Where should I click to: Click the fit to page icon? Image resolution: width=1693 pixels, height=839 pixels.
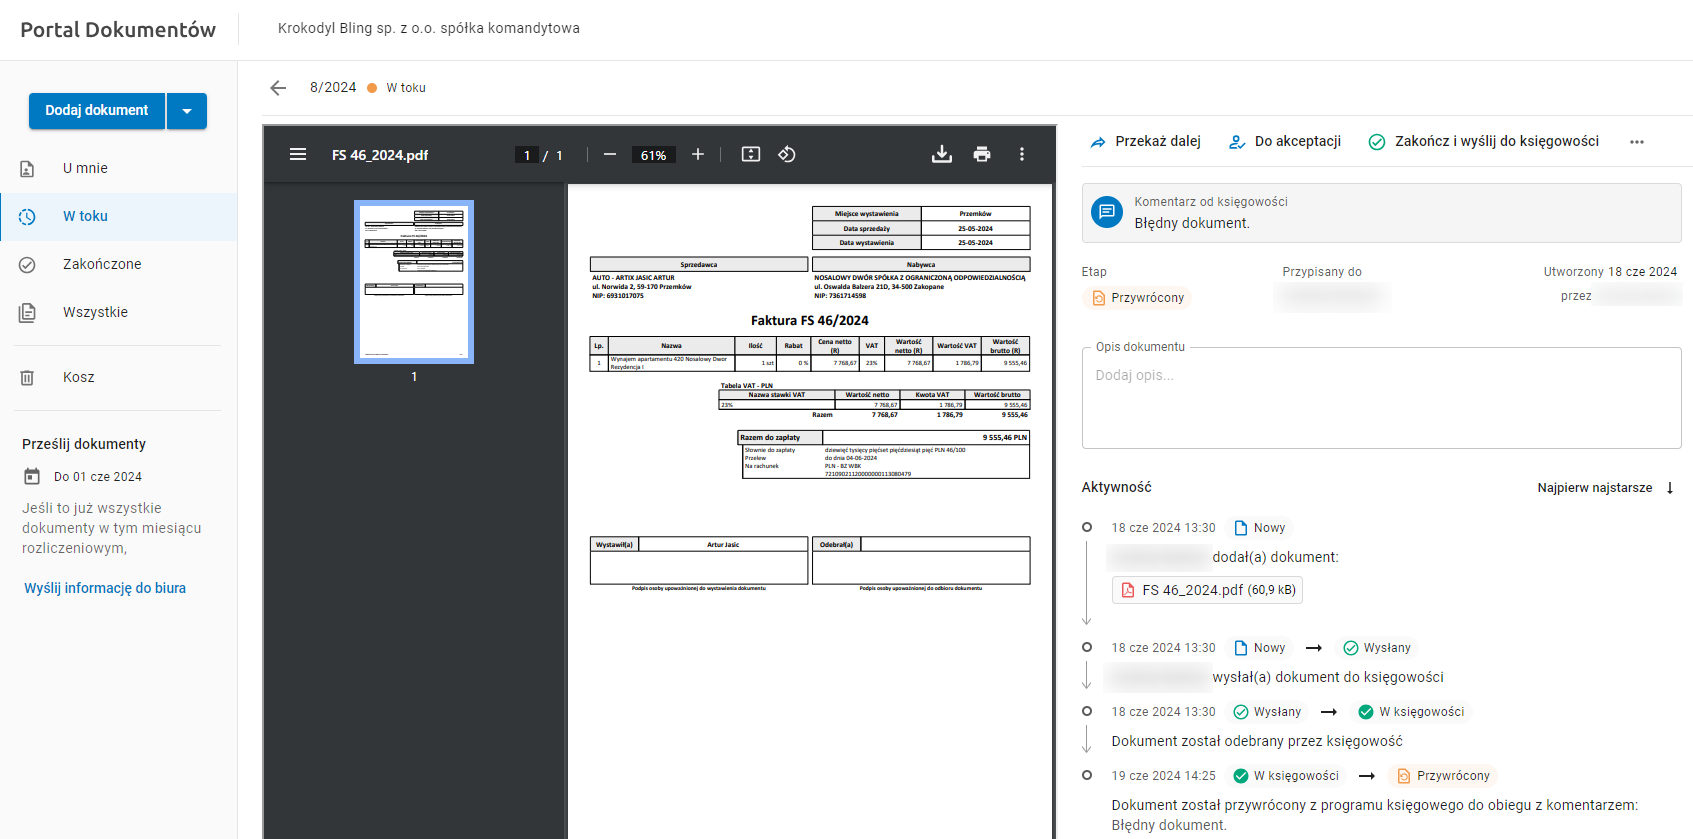[x=751, y=154]
